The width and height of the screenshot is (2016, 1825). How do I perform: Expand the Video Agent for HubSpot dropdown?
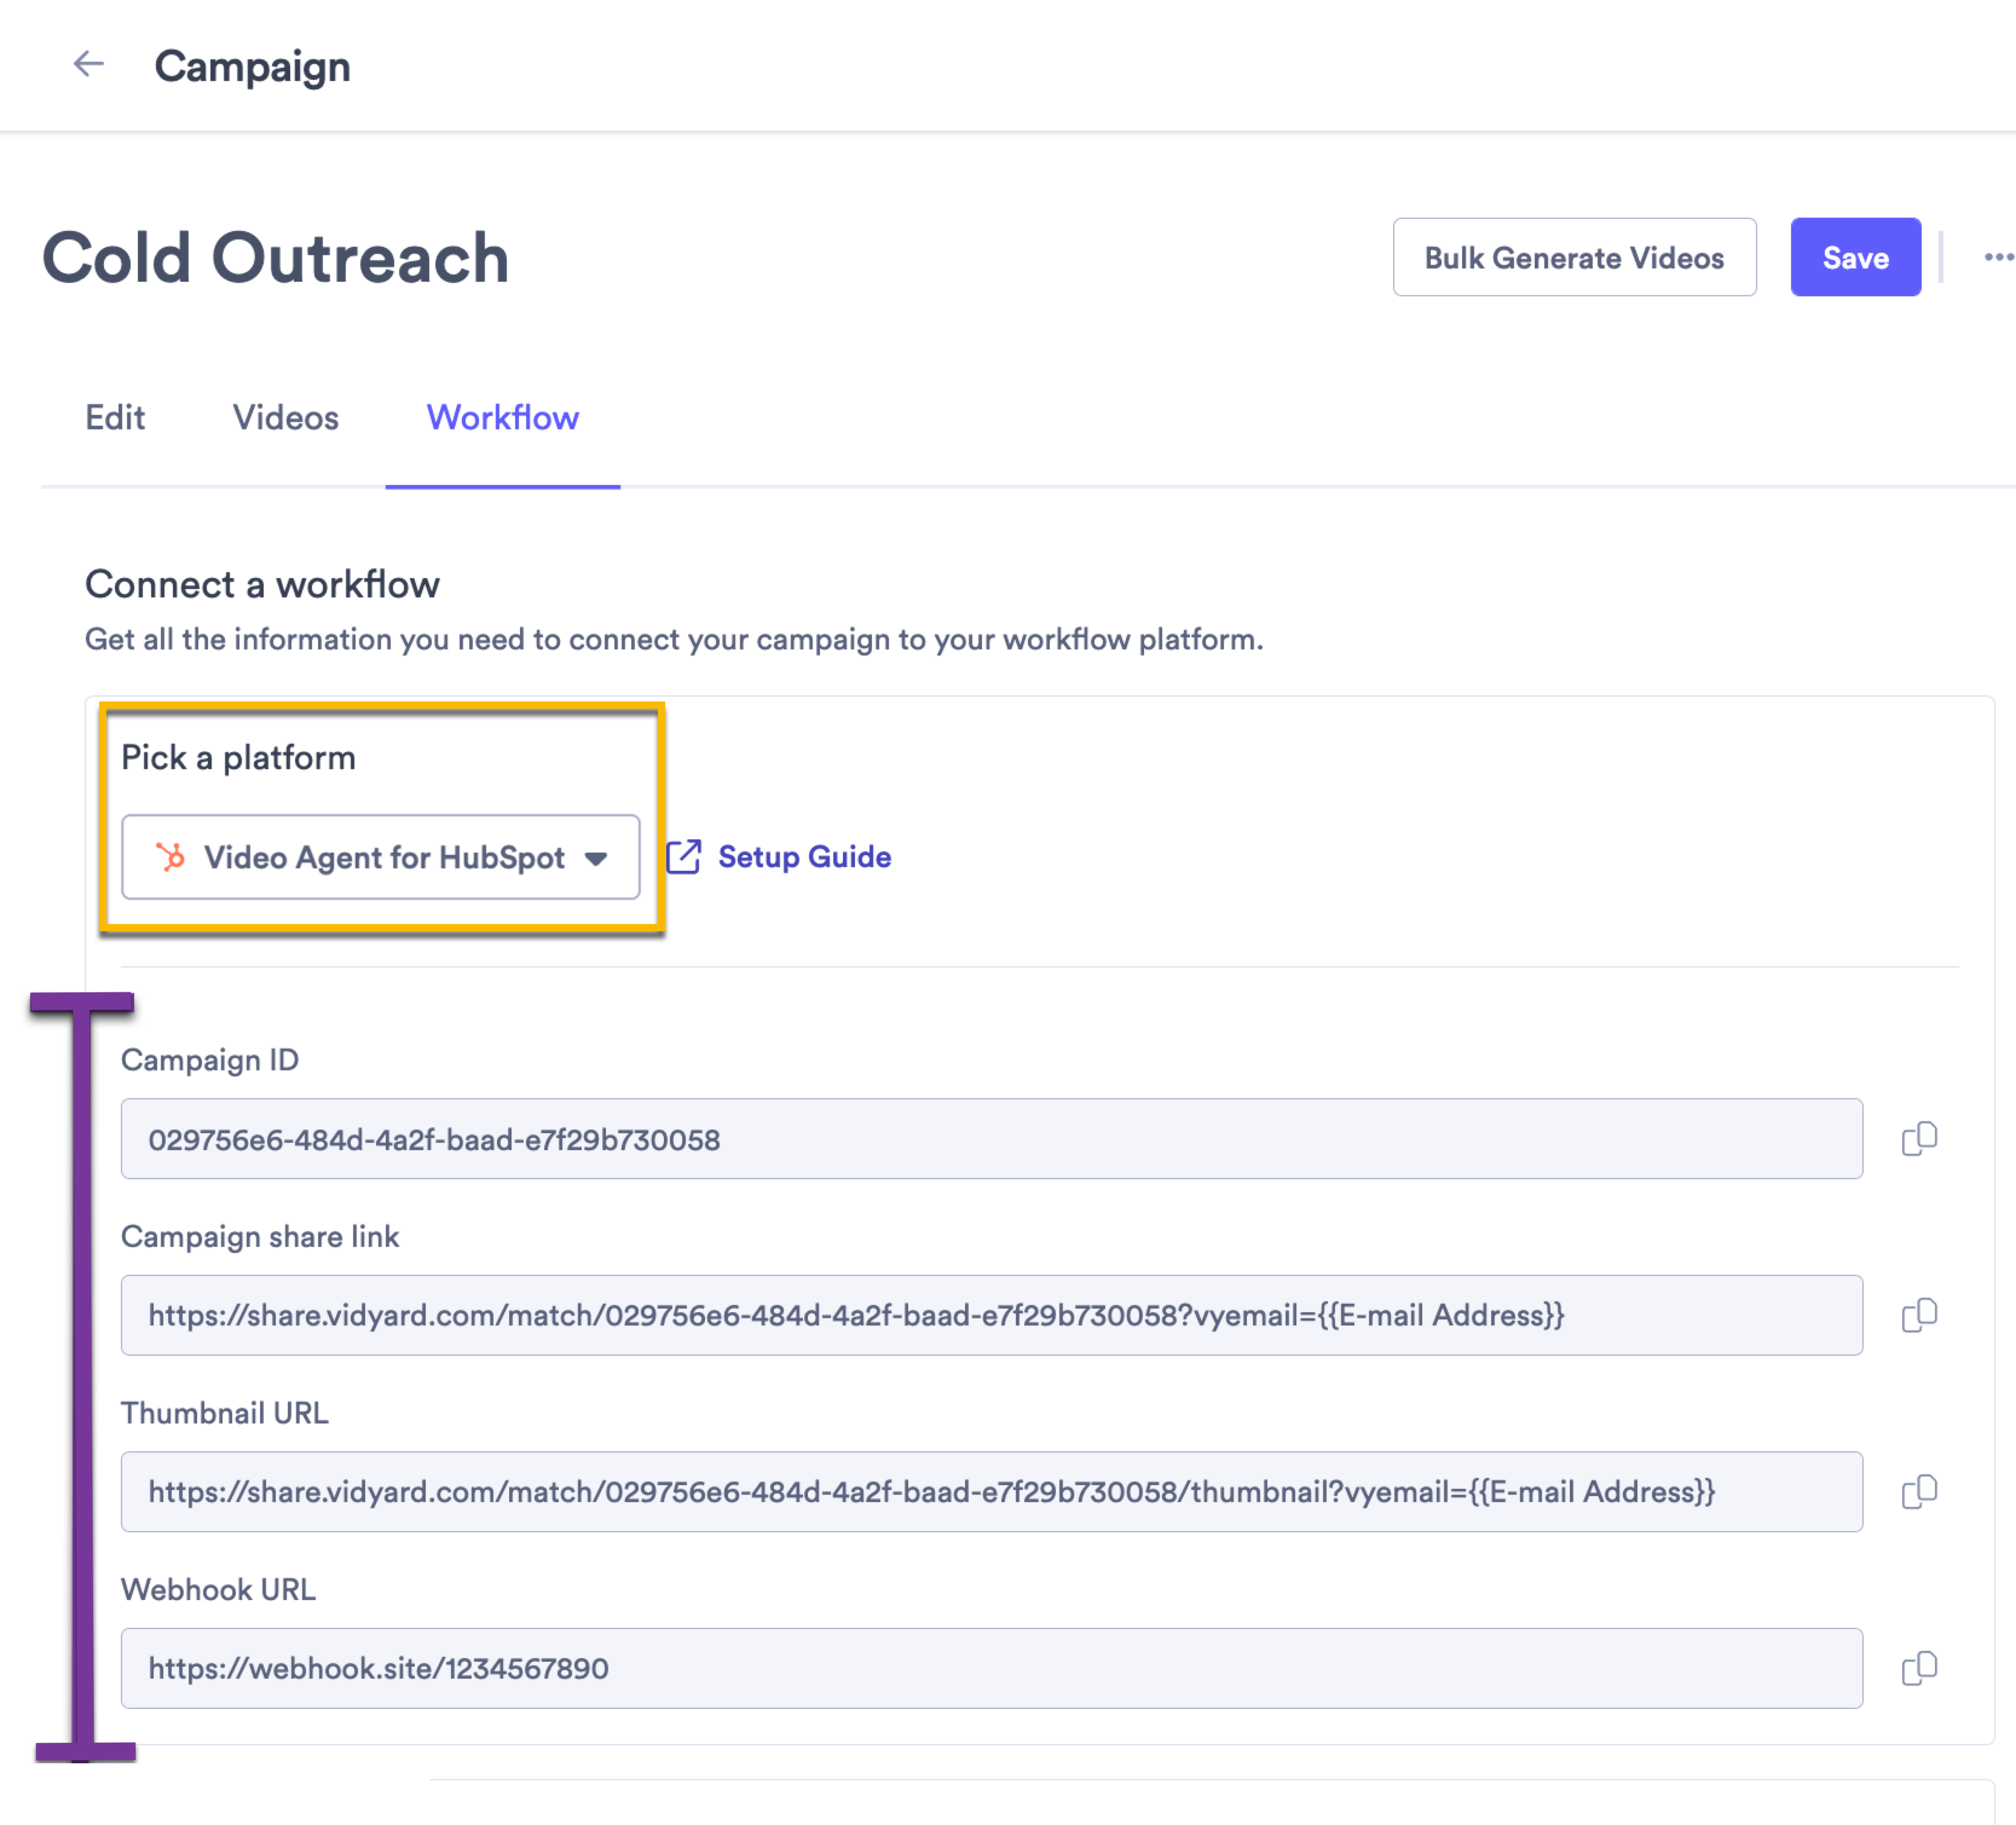coord(381,857)
